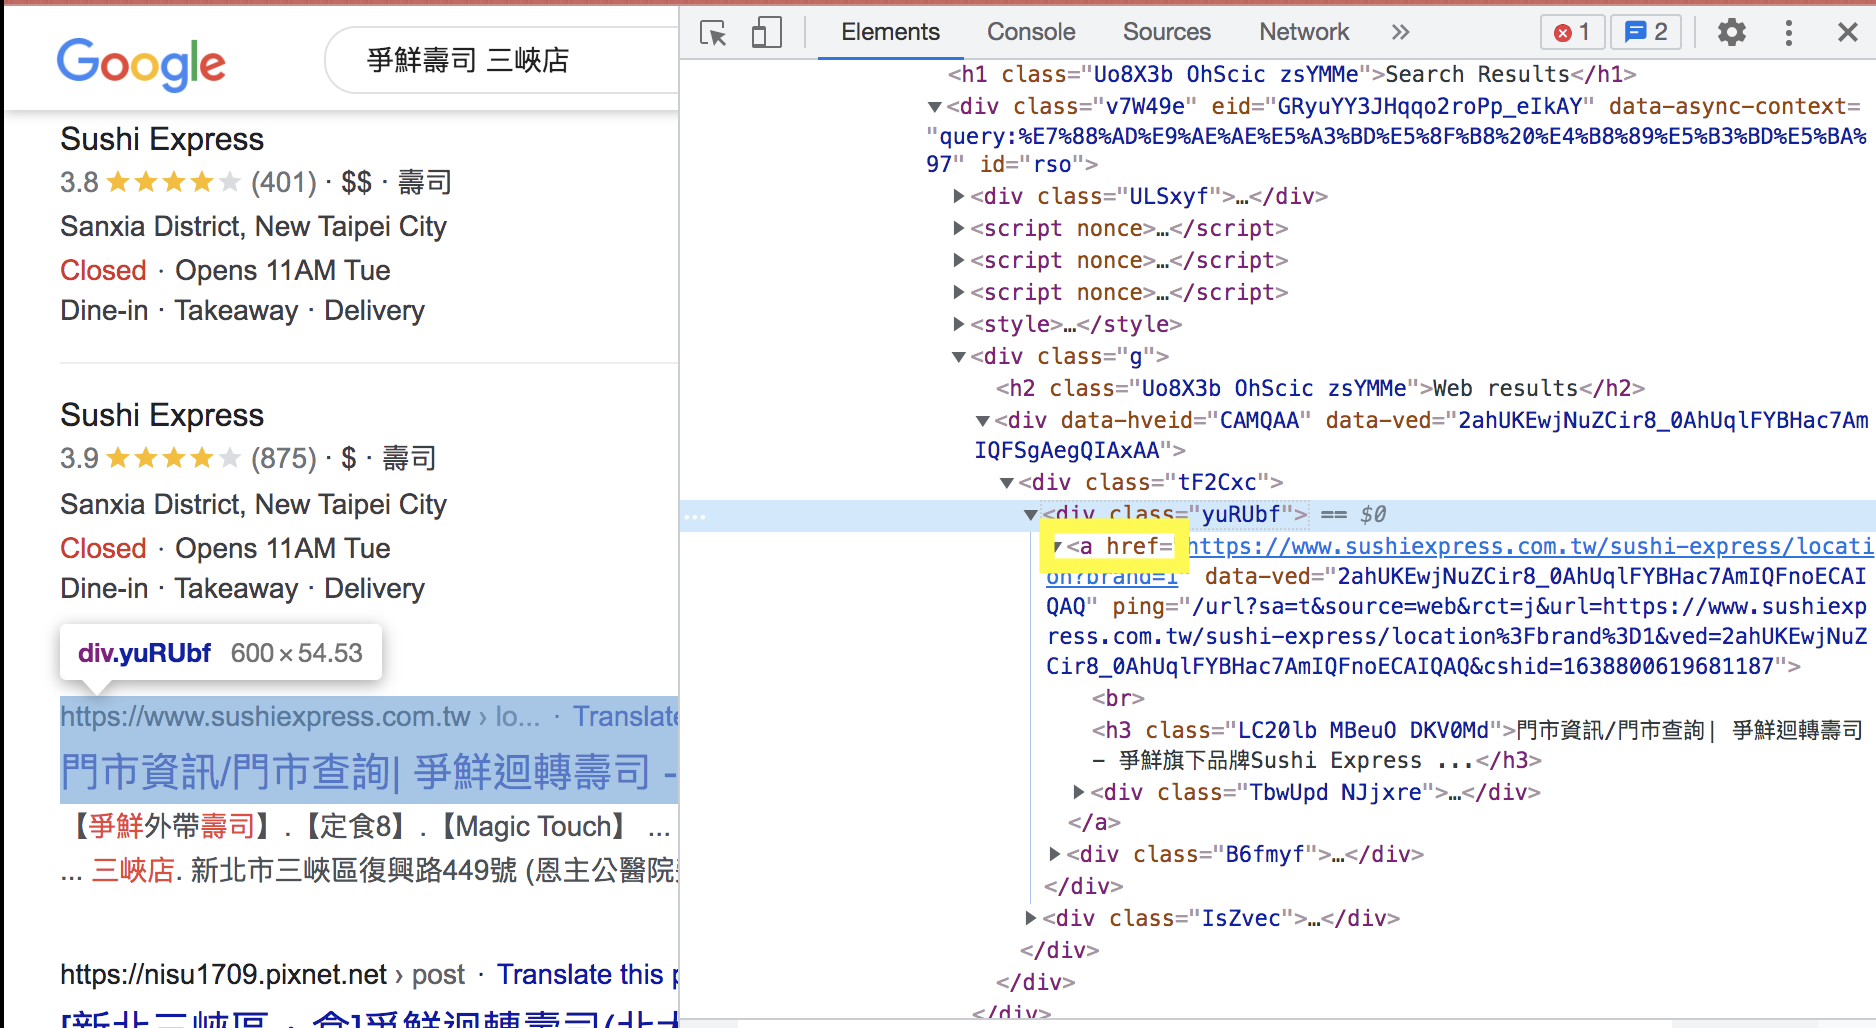Screen dimensions: 1876x1028
Task: Click the ellipsis beside the selected DOM row
Action: point(695,517)
